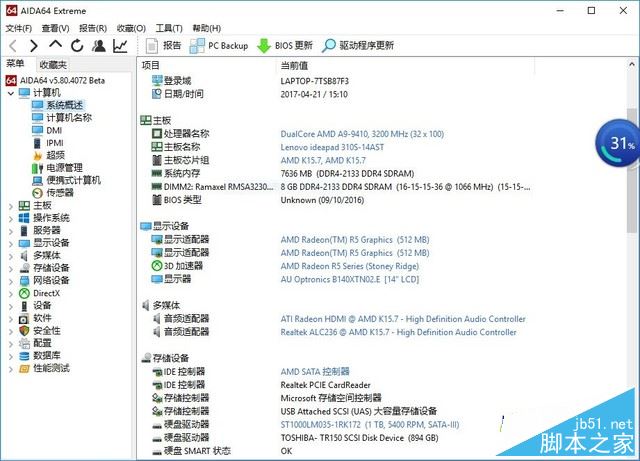Switch to the 收藏夹 tab
Screen dimensions: 640x461
coord(53,64)
